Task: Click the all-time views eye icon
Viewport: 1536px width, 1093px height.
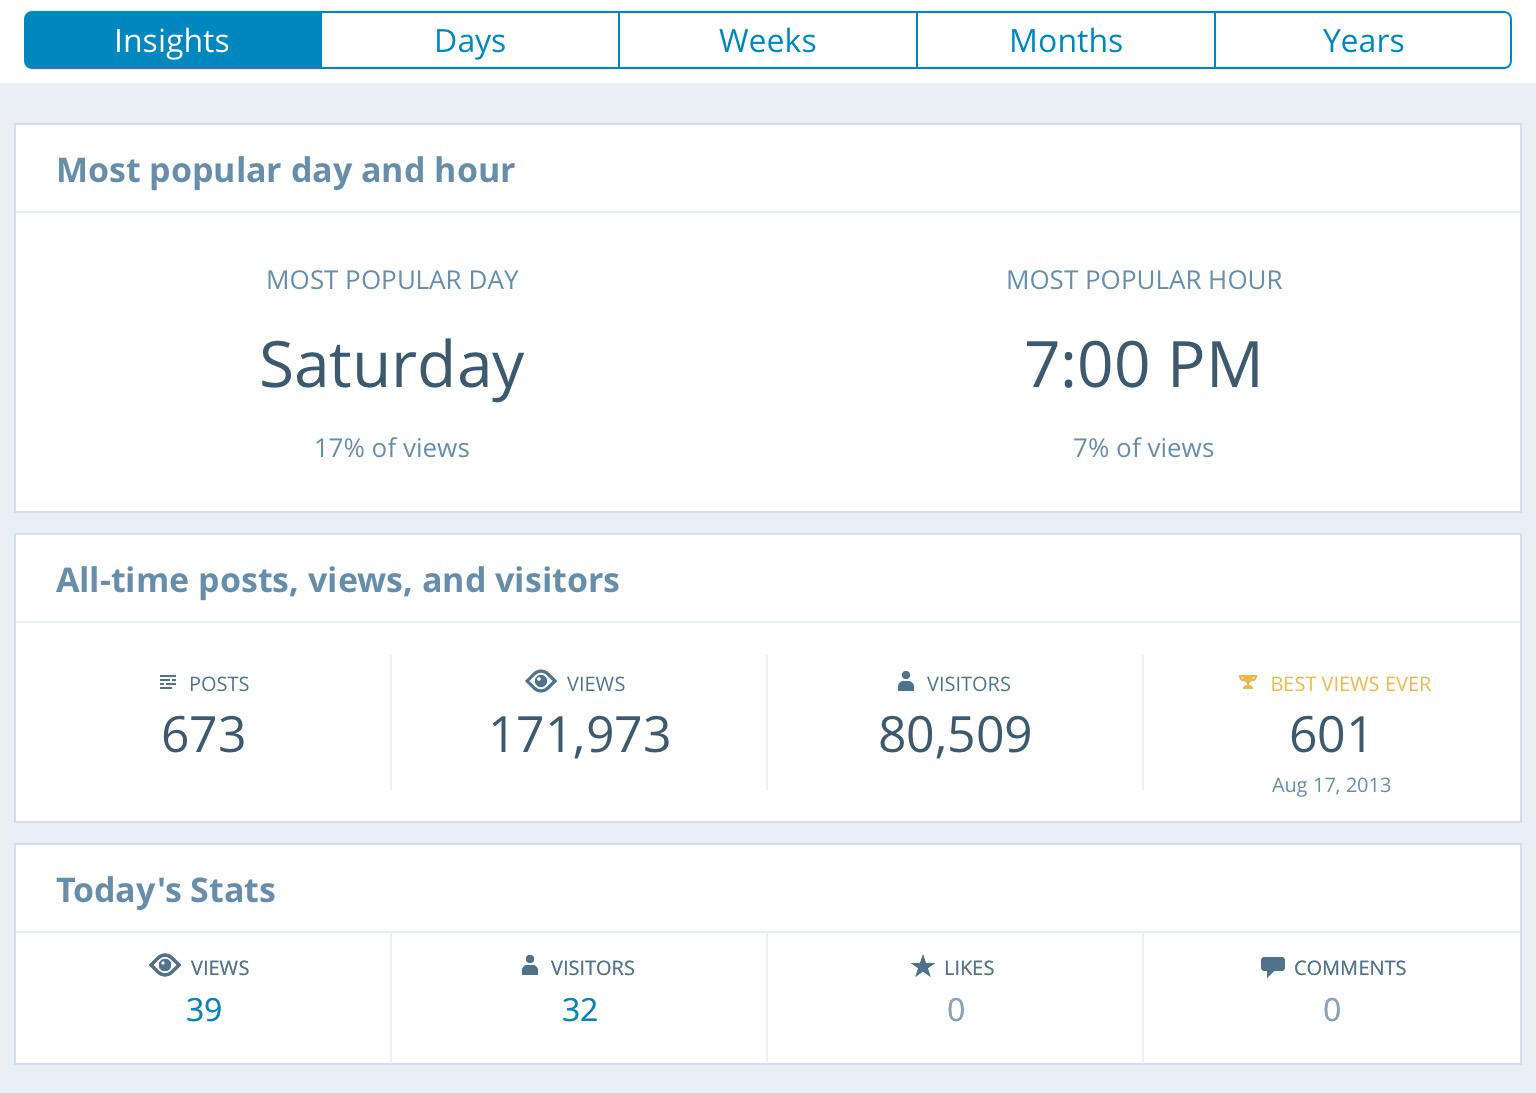Action: (540, 682)
